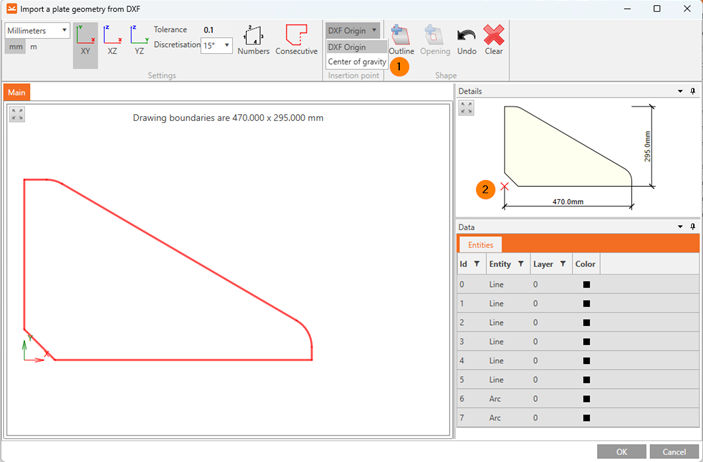Toggle the mm unit button

click(16, 47)
